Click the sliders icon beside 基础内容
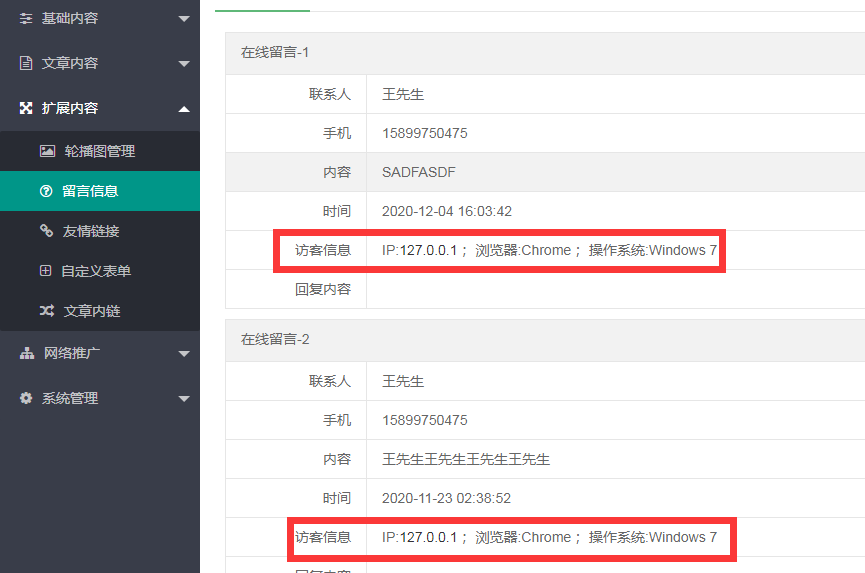This screenshot has height=573, width=865. (x=26, y=19)
